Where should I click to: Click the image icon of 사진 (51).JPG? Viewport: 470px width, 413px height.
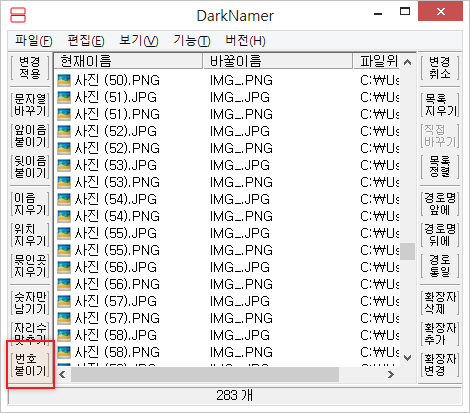pos(64,97)
